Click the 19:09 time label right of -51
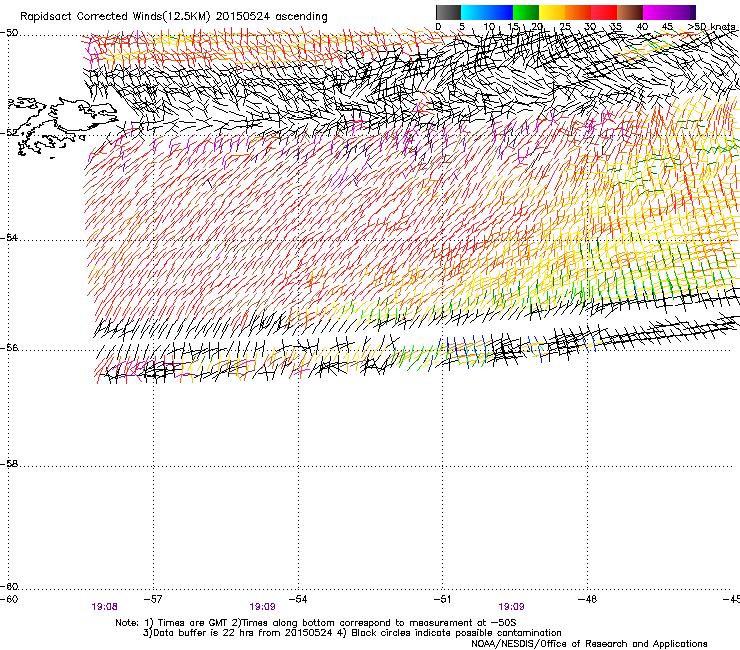 [511, 607]
